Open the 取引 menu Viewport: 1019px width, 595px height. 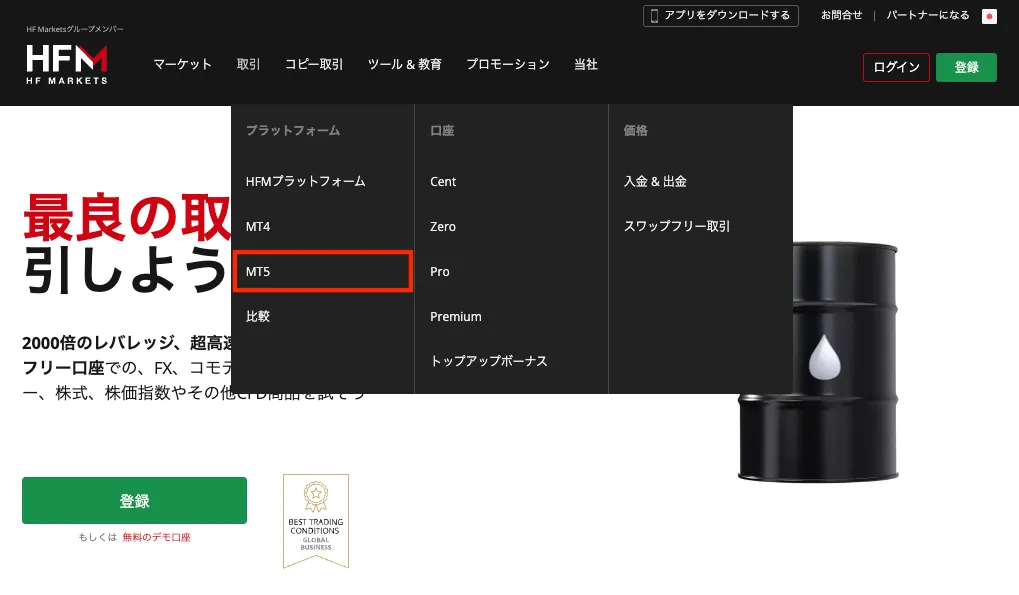click(248, 64)
